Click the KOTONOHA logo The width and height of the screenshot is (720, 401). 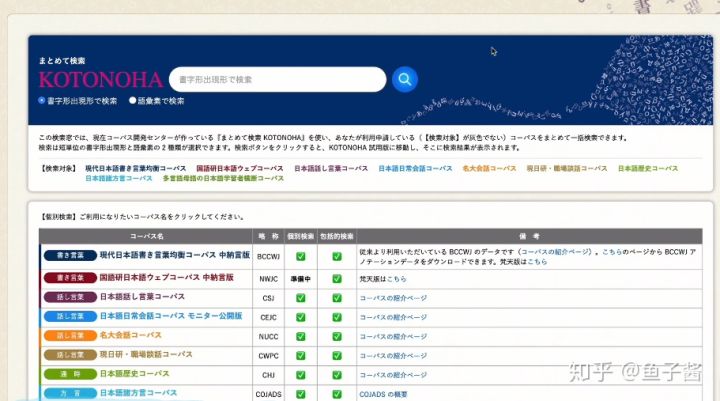click(x=101, y=80)
